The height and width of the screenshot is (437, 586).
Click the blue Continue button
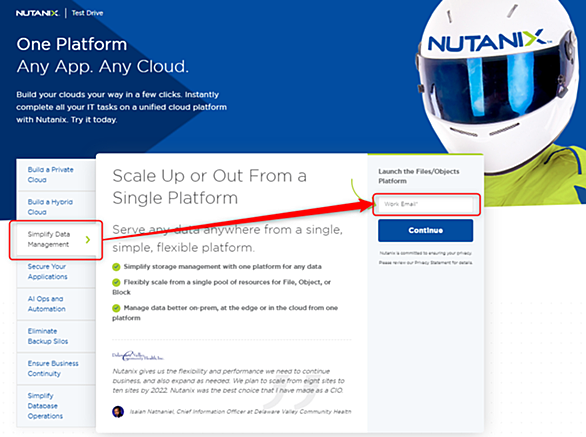point(426,230)
